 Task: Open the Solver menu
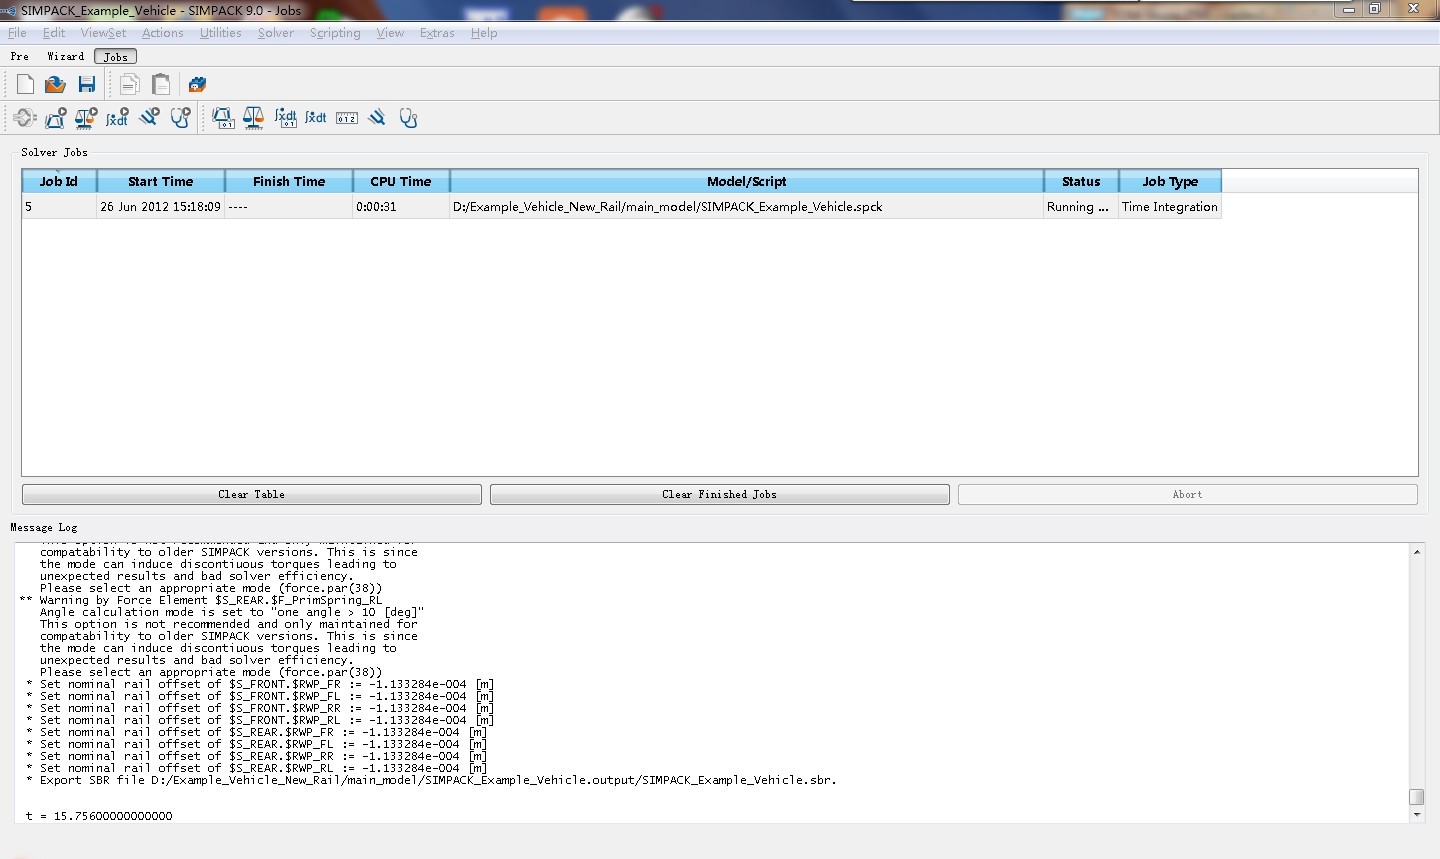[275, 33]
